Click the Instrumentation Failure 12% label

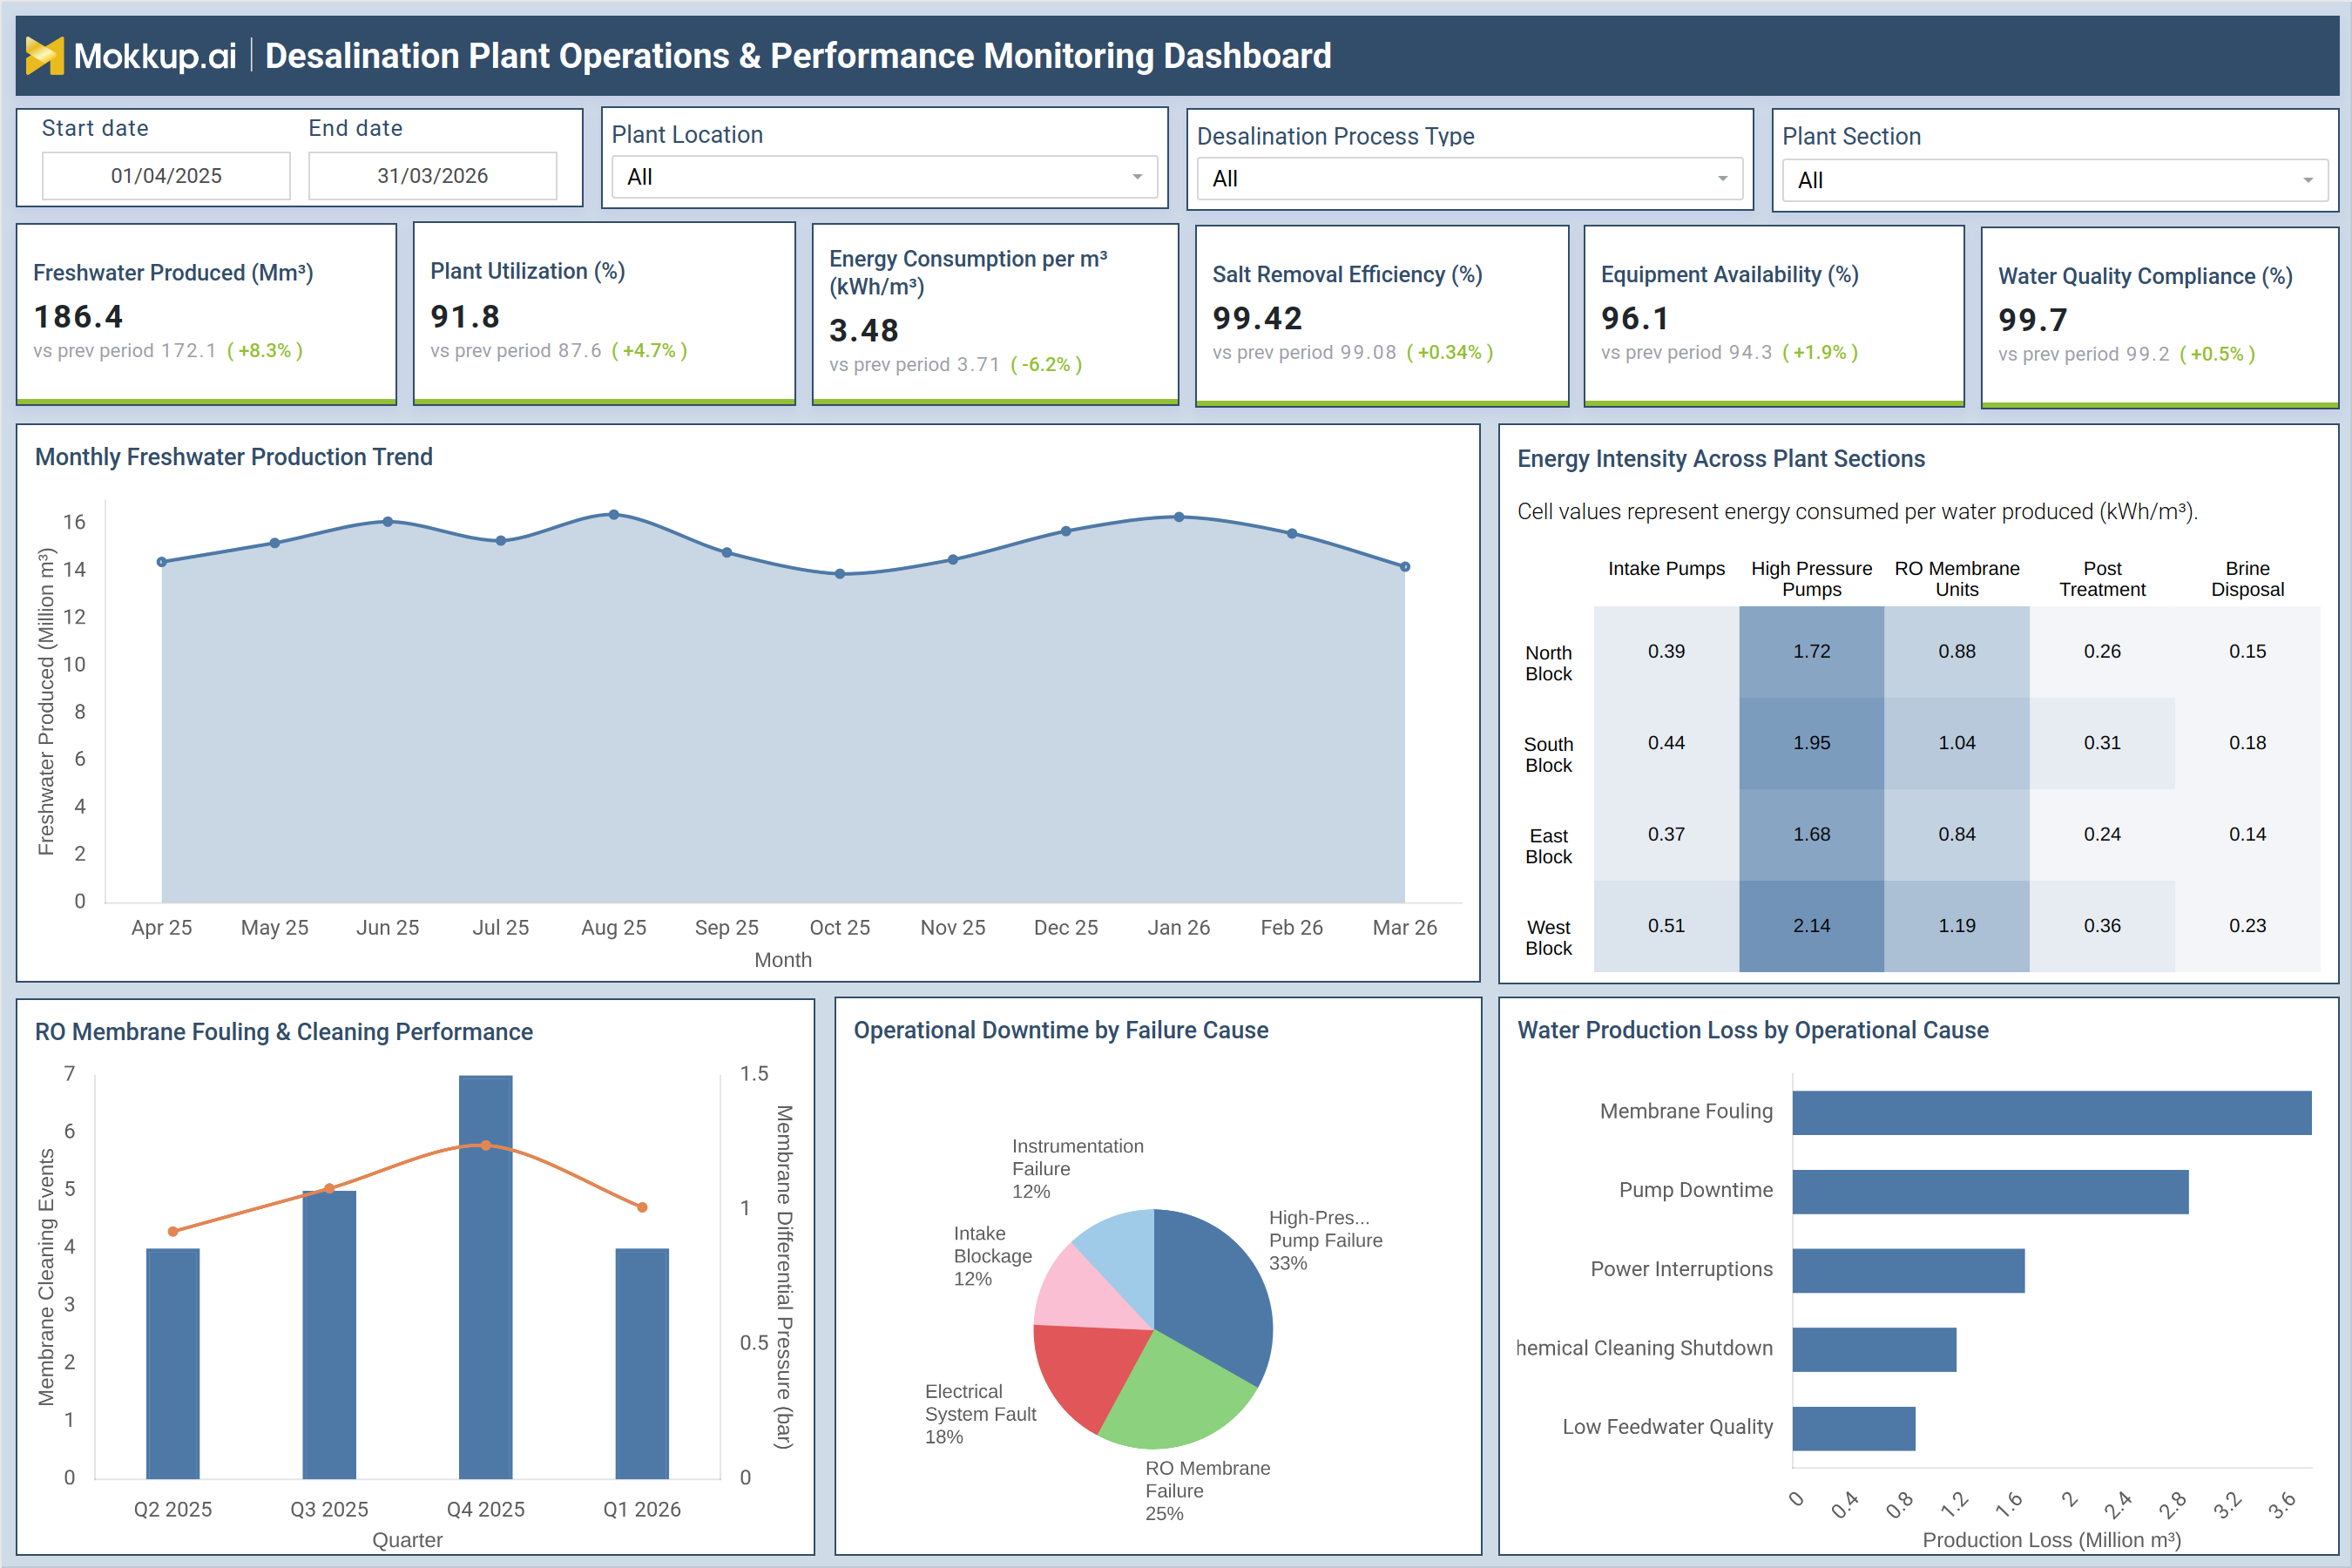point(1077,1168)
